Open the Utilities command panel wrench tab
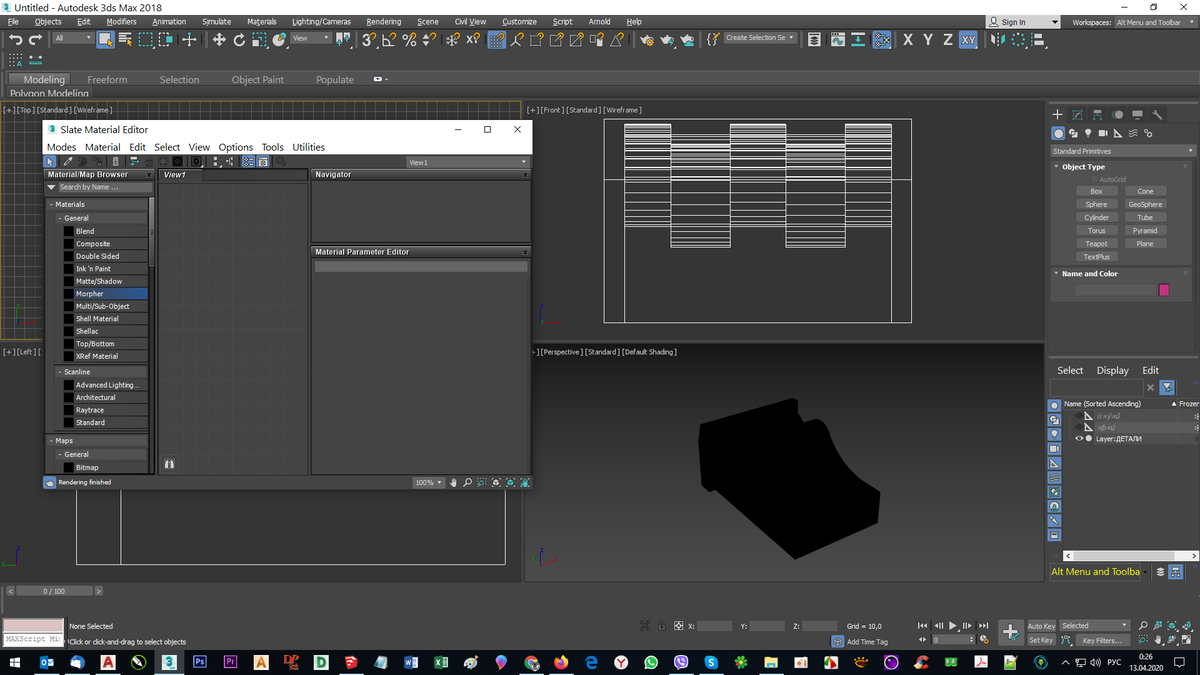This screenshot has height=675, width=1200. [1158, 114]
